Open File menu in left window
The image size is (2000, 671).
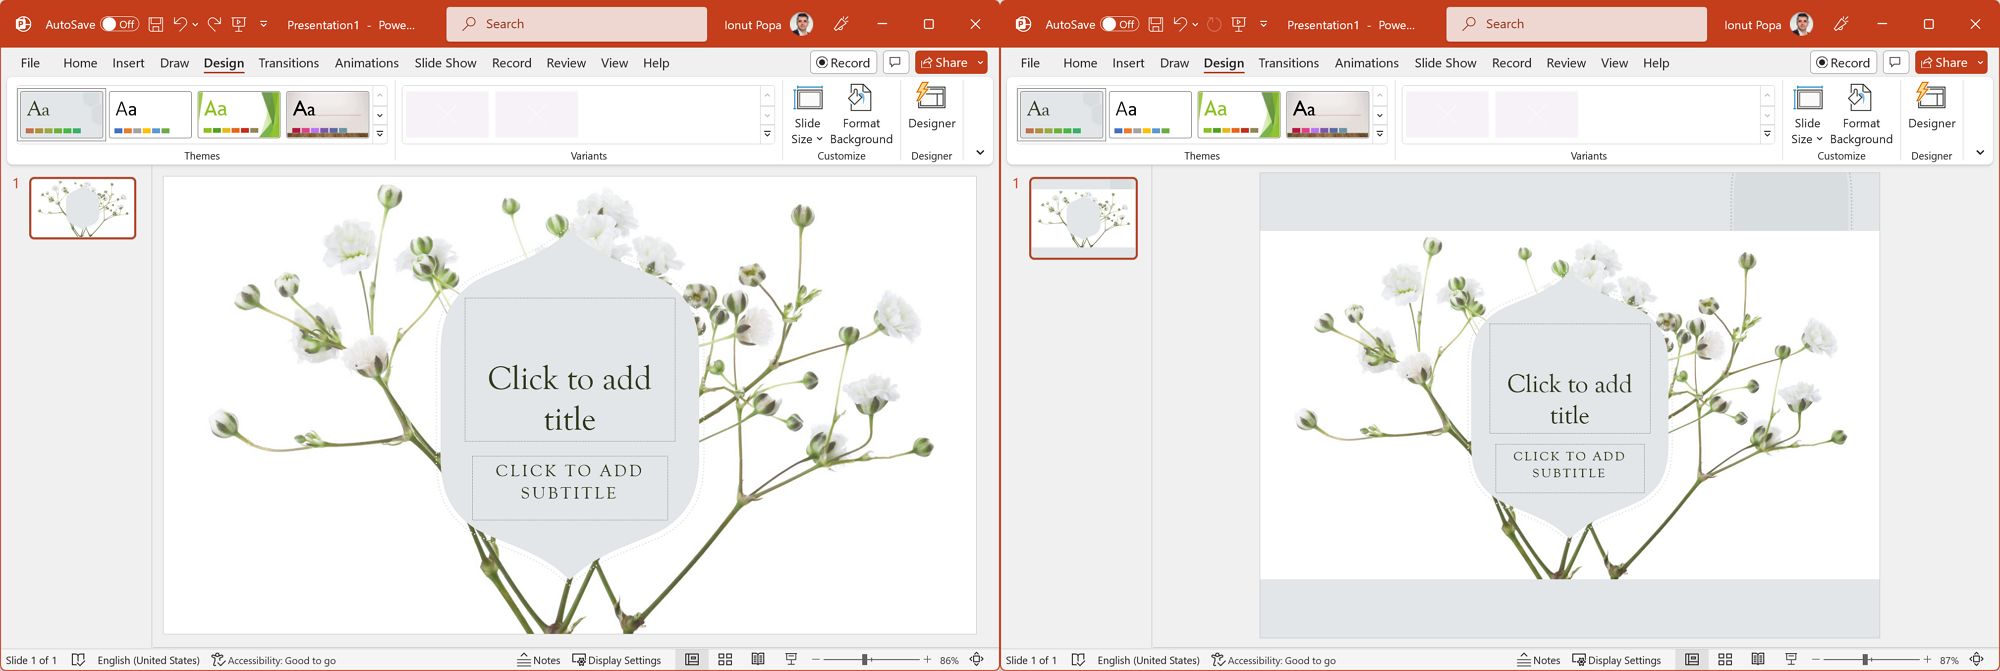click(30, 63)
